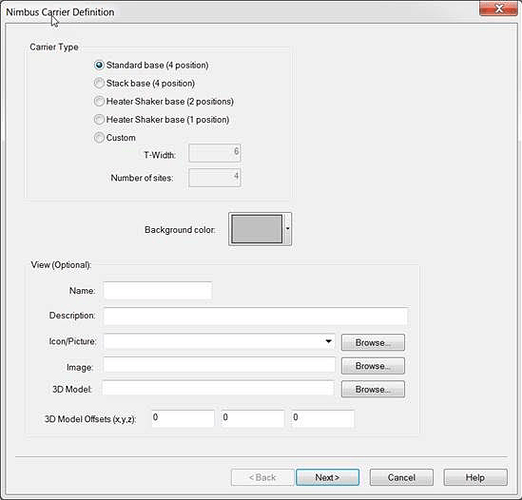
Task: Click the 3D Model y offset field
Action: coord(253,418)
